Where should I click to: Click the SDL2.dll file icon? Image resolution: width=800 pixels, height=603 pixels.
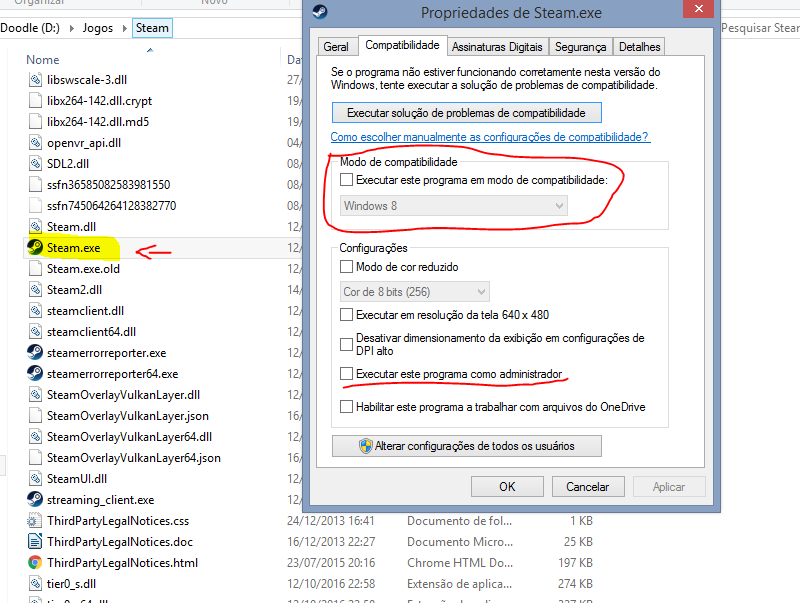tap(35, 164)
